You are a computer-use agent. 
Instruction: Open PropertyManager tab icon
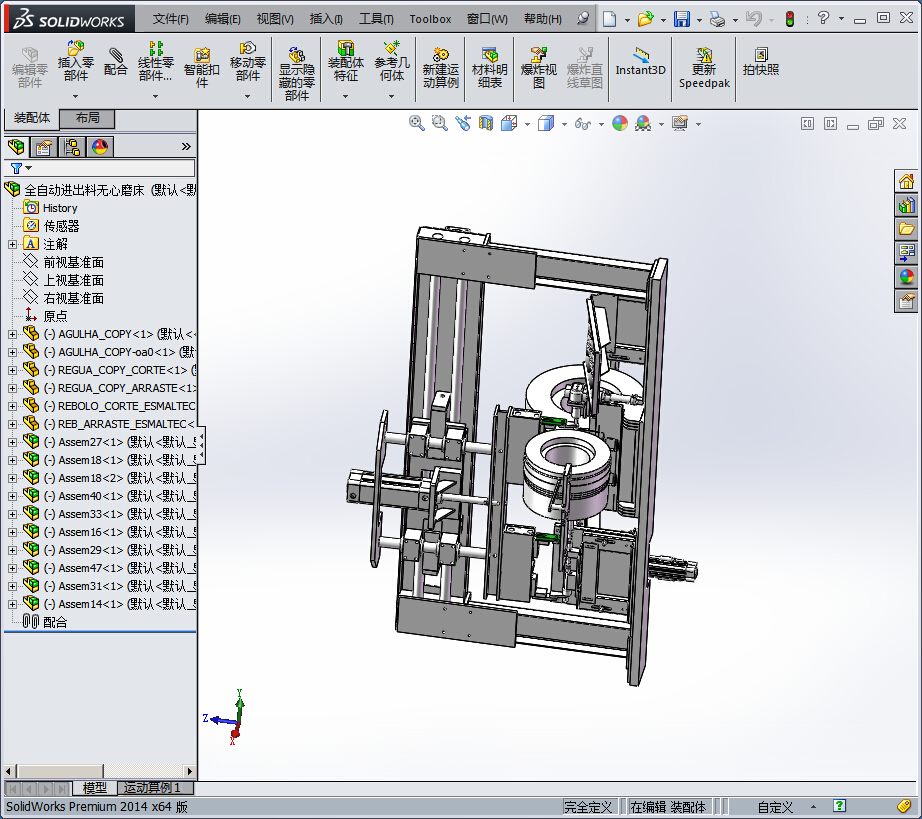pos(44,146)
